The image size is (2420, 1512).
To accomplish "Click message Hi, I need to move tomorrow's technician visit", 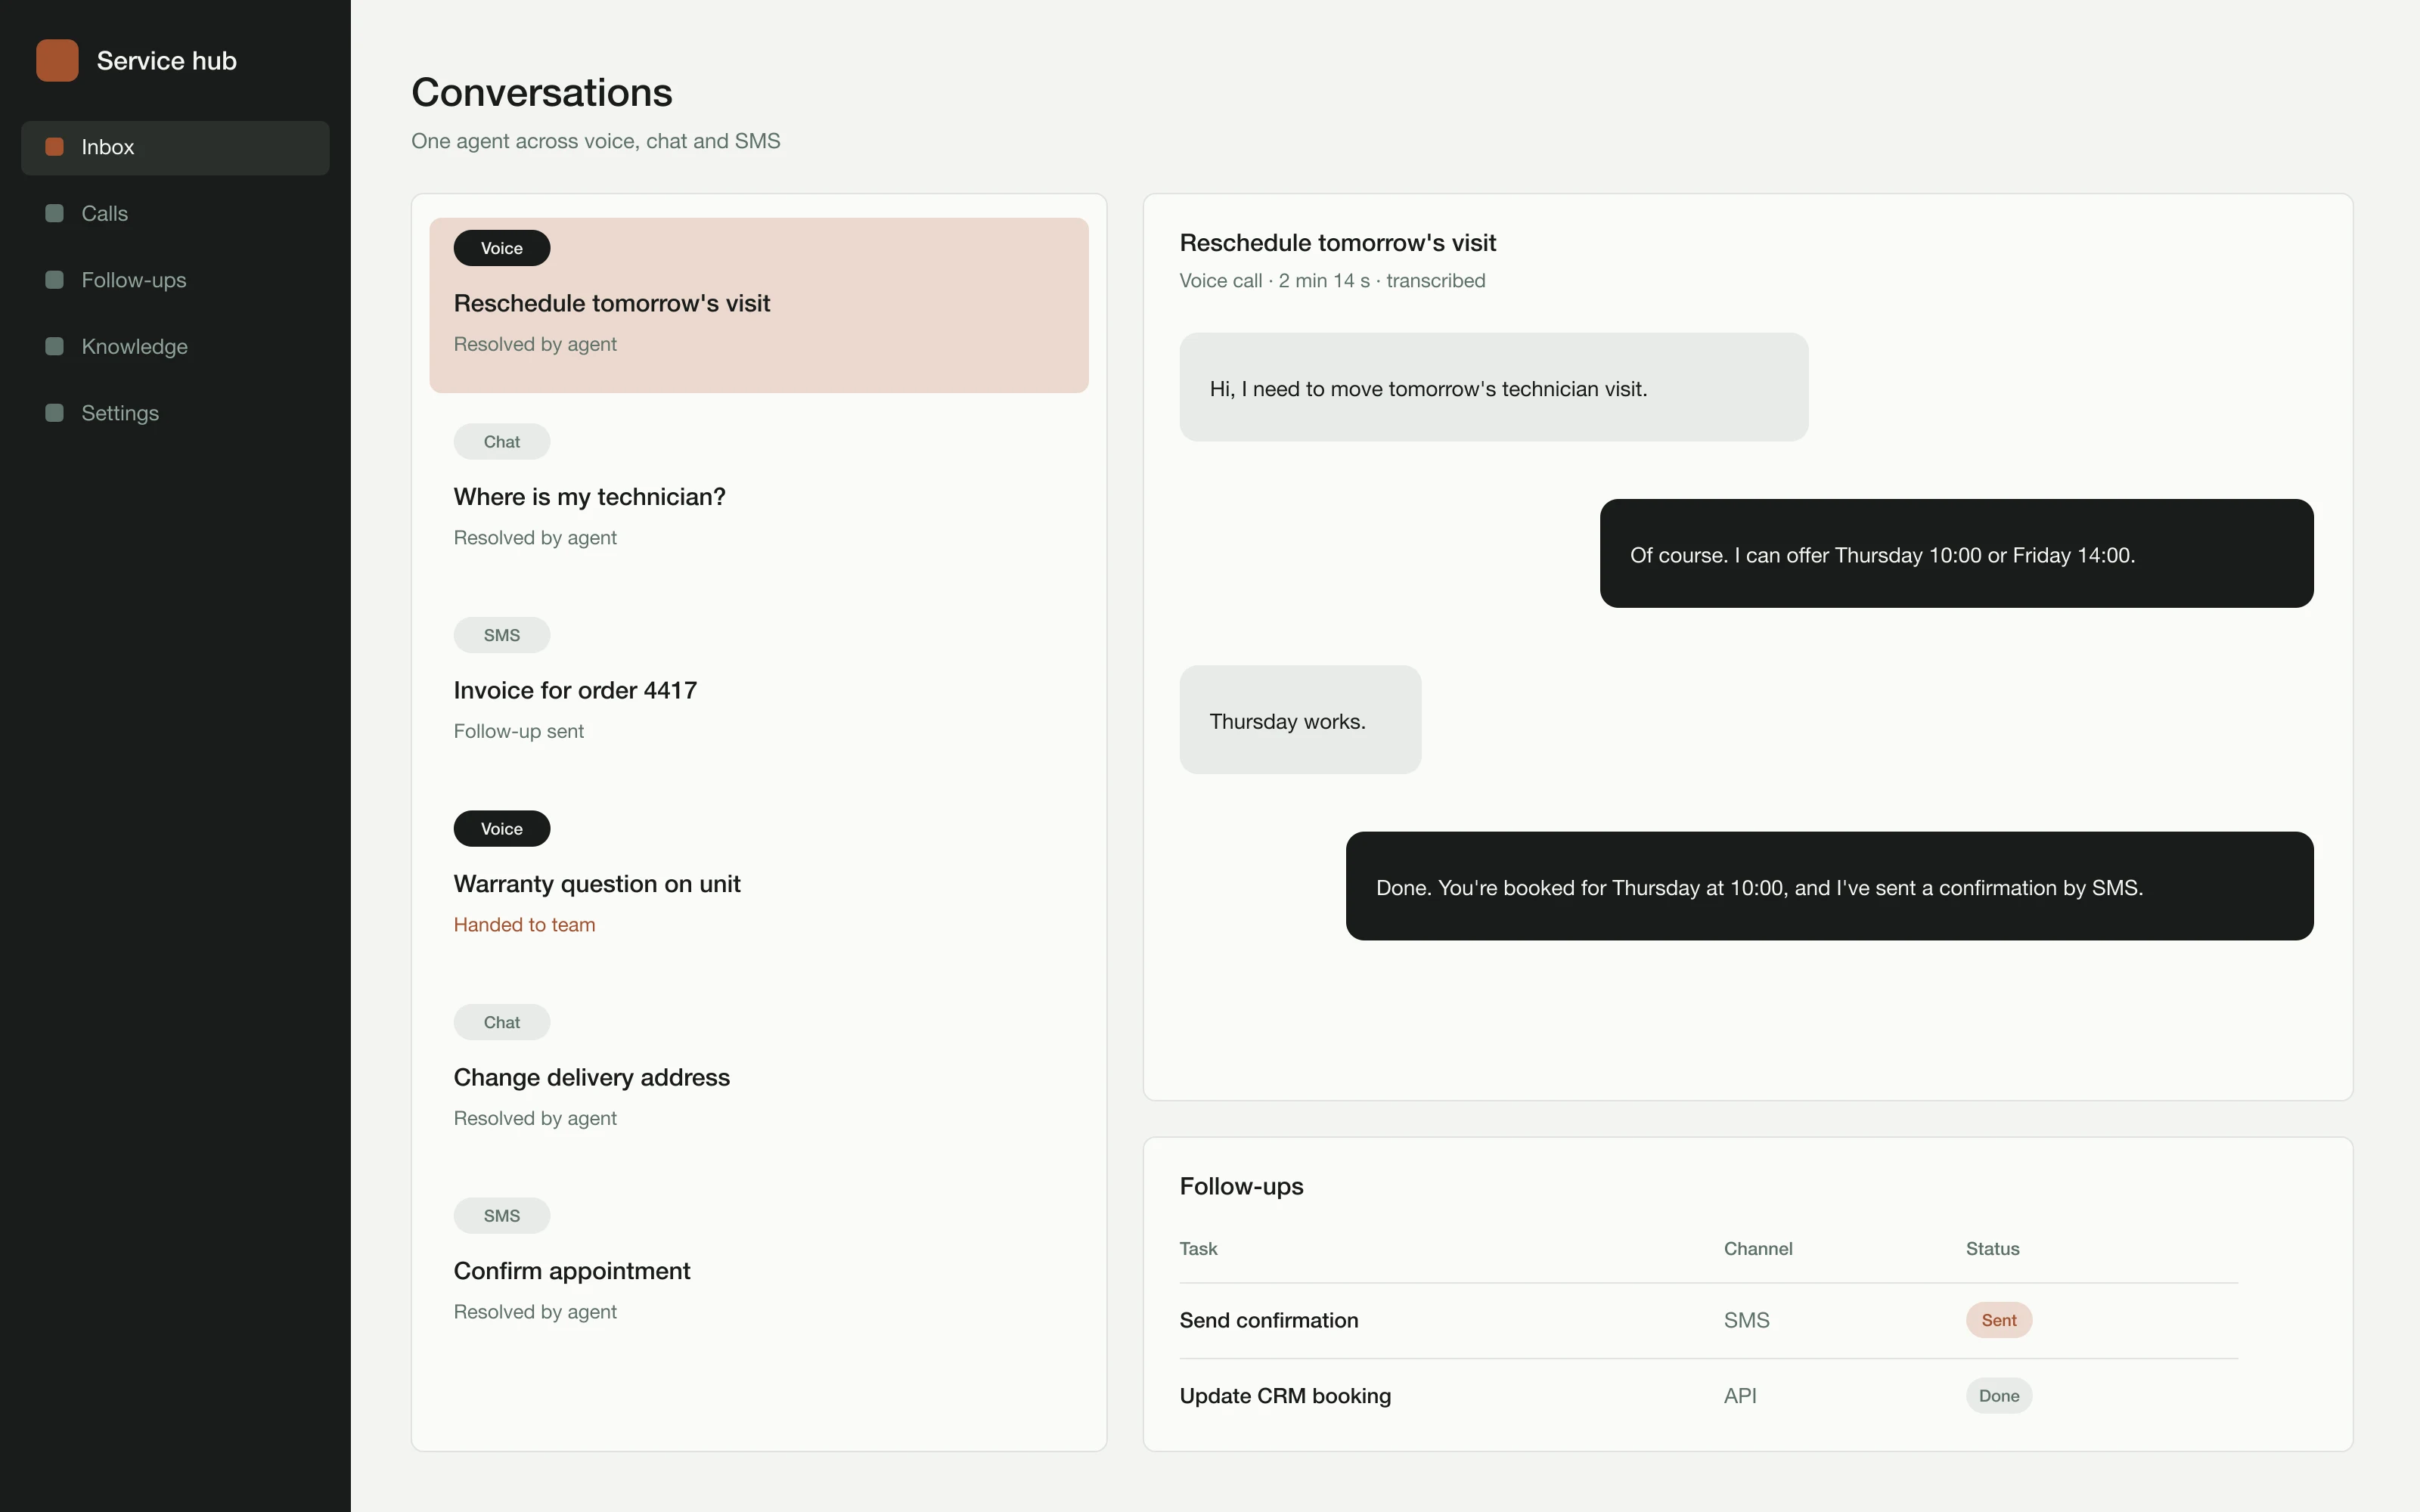I will click(x=1494, y=387).
